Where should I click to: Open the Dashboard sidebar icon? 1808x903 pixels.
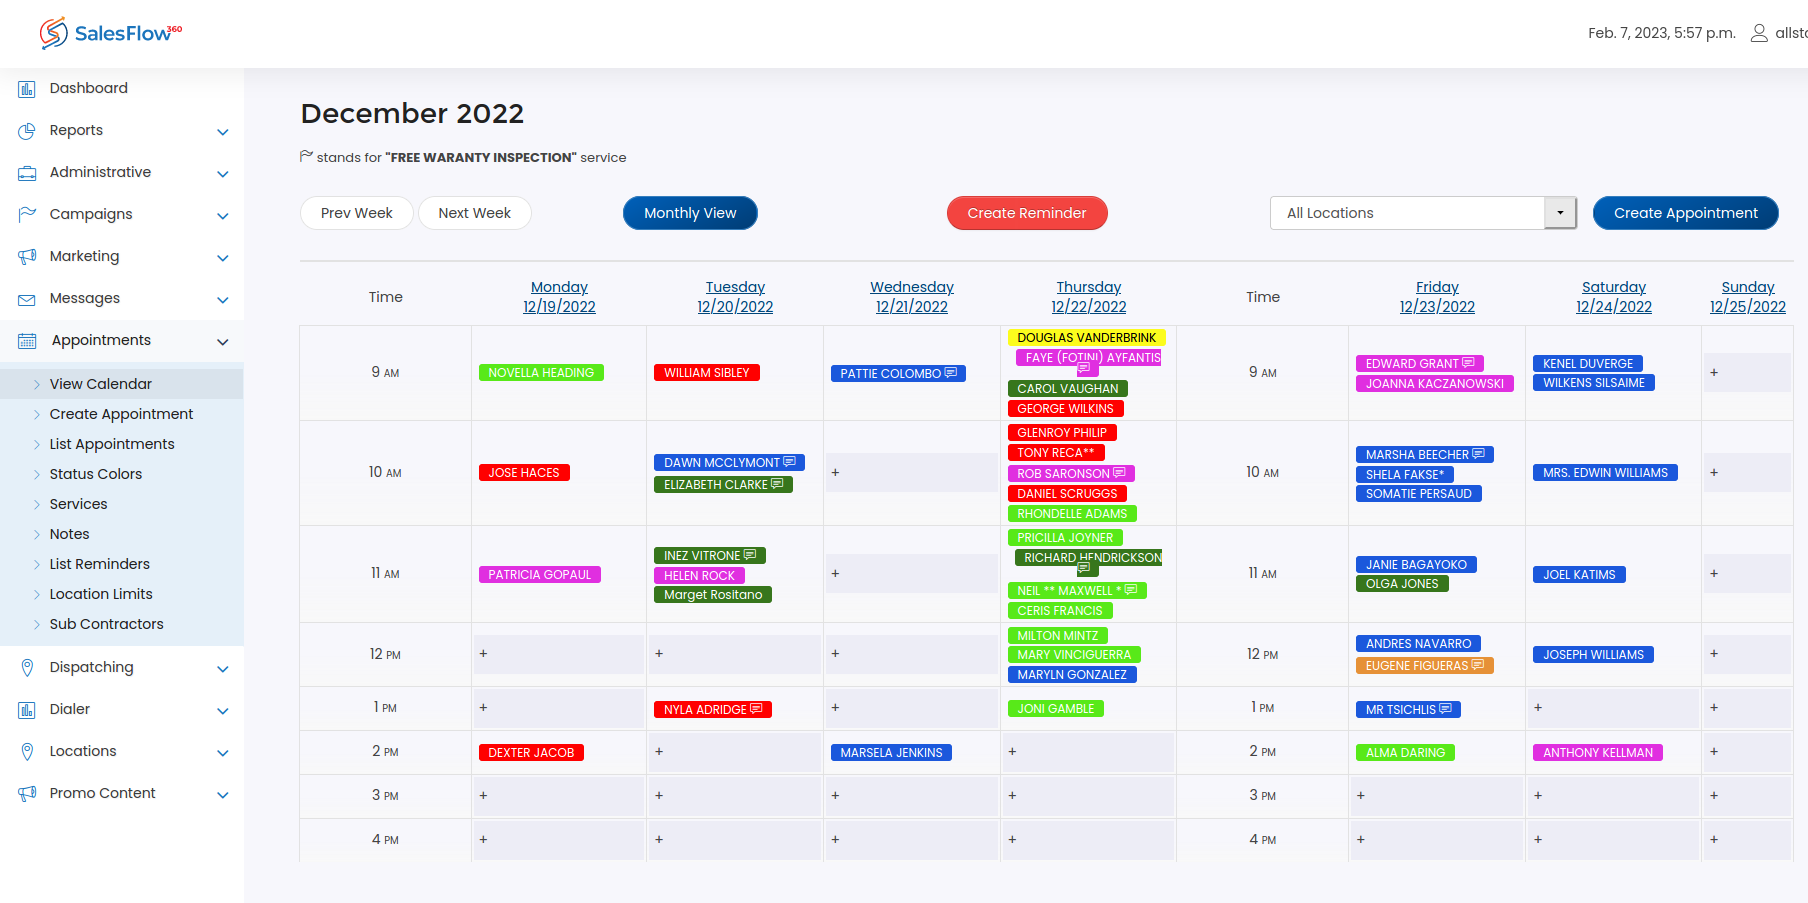click(x=27, y=89)
